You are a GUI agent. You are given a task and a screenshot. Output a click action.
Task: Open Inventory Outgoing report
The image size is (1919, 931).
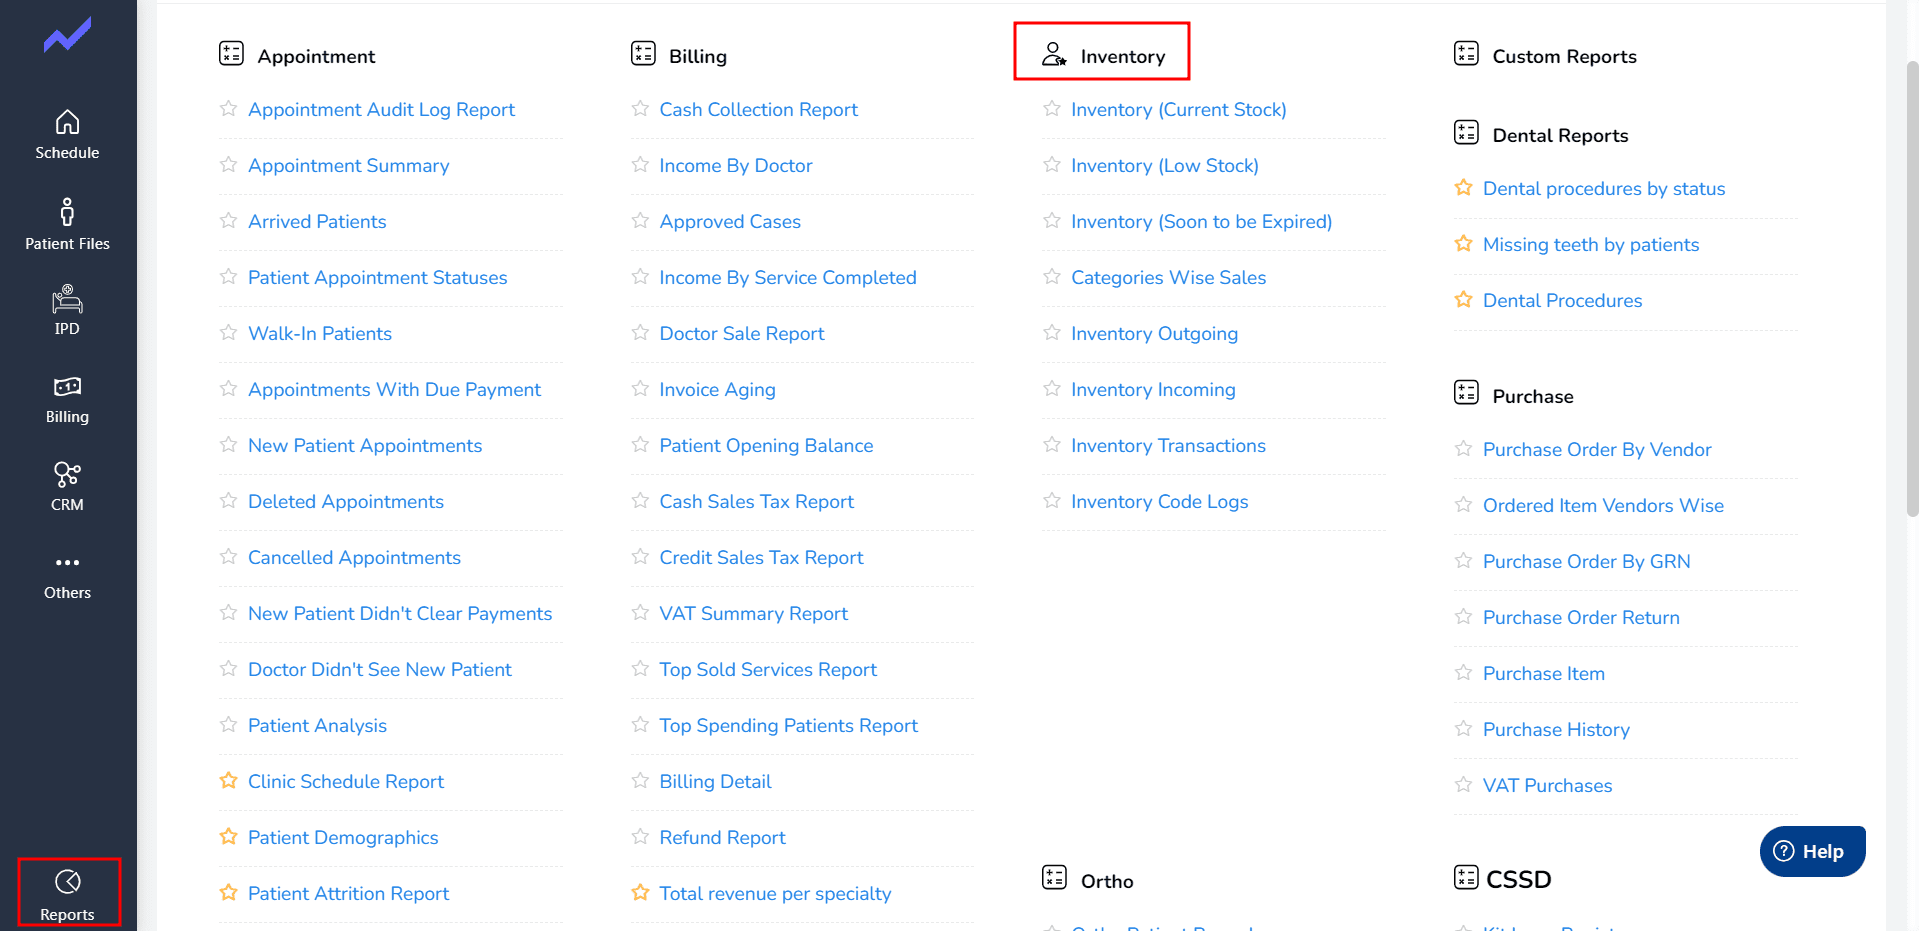tap(1154, 333)
